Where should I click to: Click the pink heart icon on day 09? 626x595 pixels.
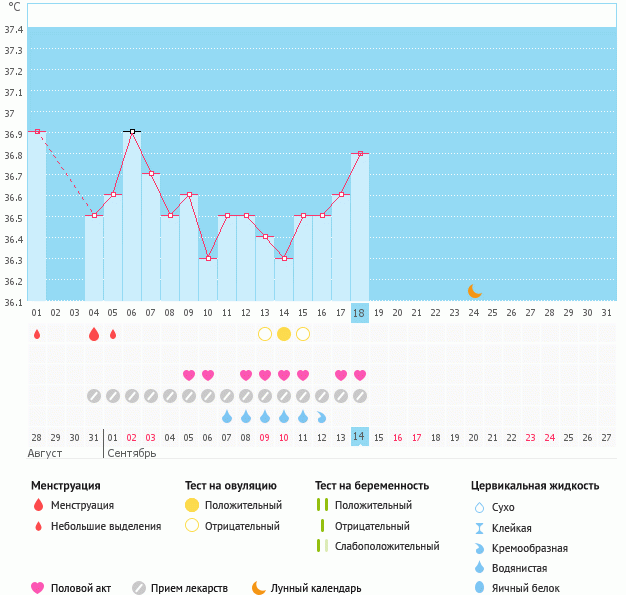click(x=189, y=375)
